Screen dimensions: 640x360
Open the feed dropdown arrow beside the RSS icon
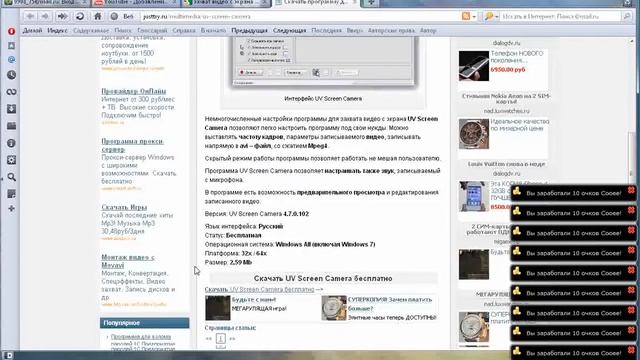(474, 17)
